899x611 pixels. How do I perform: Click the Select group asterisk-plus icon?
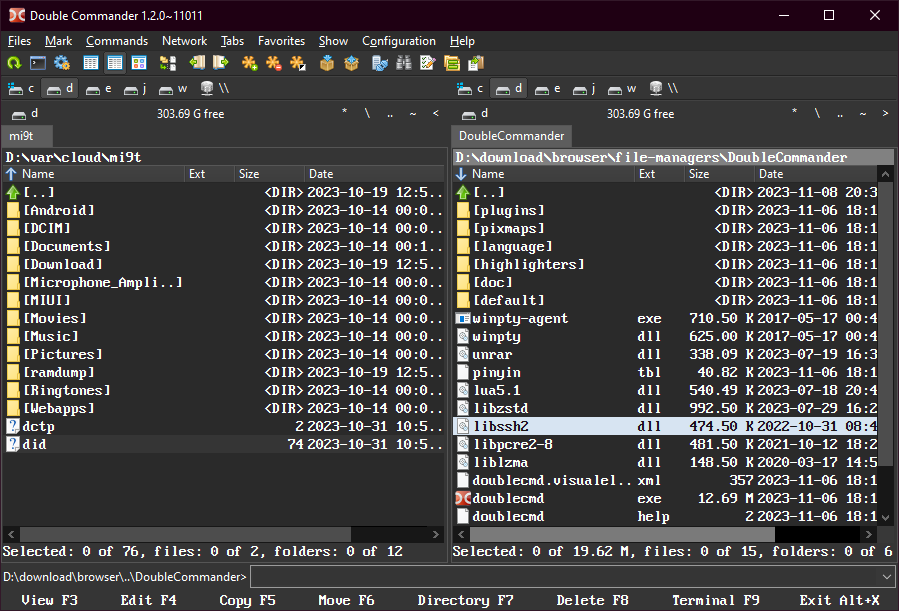pos(250,63)
